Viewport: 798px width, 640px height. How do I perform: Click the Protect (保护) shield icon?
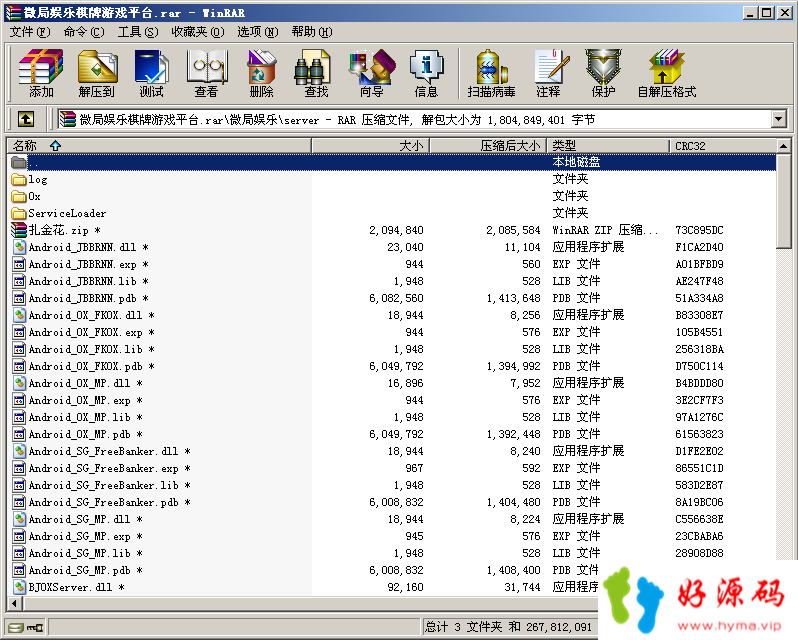(603, 73)
